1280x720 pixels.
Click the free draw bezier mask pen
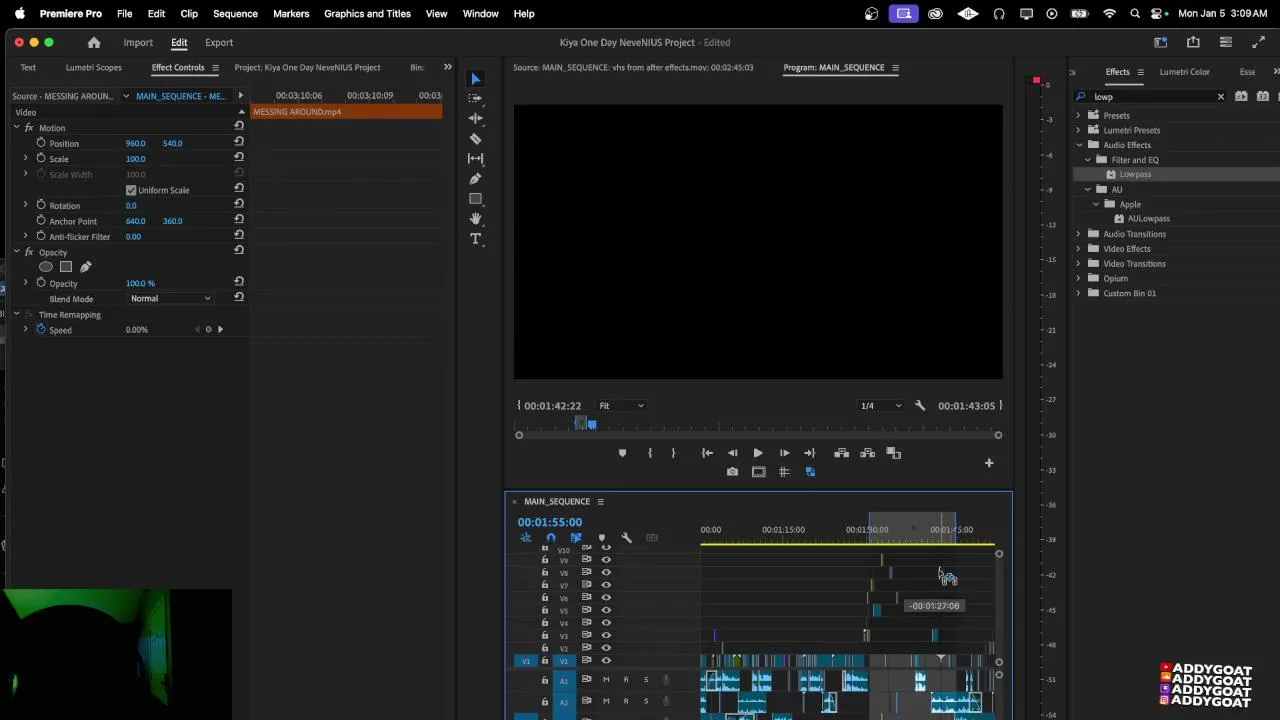pos(86,267)
